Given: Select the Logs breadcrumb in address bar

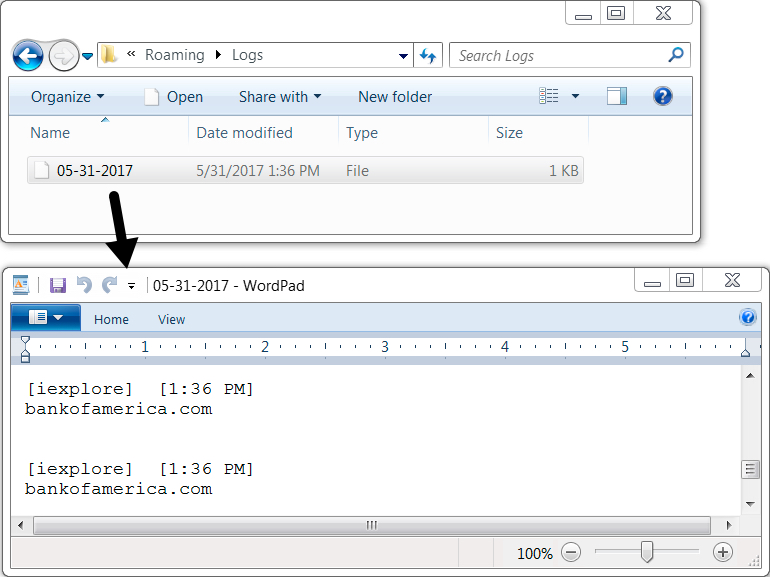Looking at the screenshot, I should point(247,55).
